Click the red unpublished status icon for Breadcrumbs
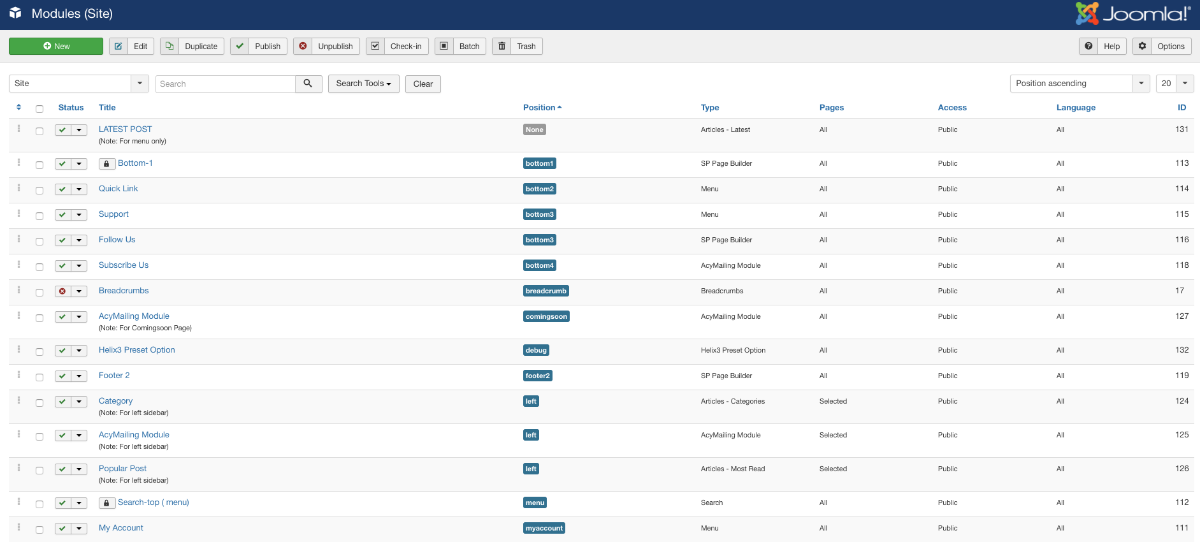Screen dimensions: 1200x542 tap(62, 291)
